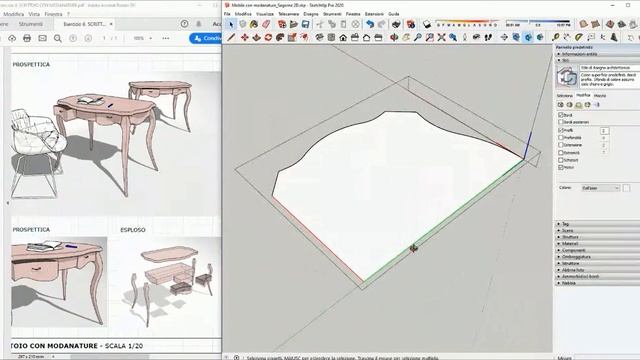
Task: Click the highlighted section display icon
Action: point(528,38)
